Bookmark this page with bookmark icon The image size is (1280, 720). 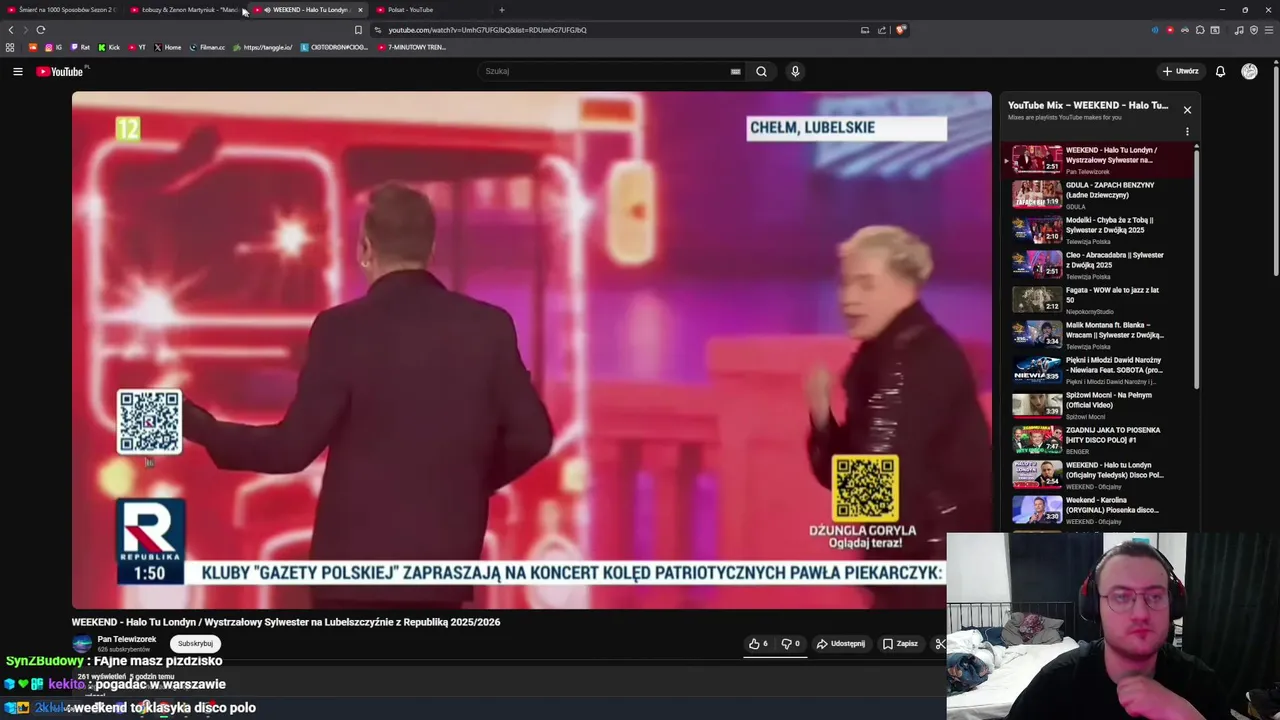click(x=358, y=30)
